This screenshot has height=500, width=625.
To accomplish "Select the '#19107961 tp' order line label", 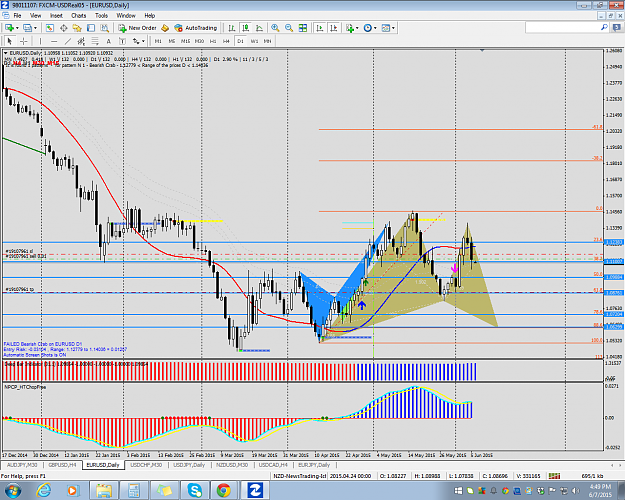I will click(x=20, y=289).
